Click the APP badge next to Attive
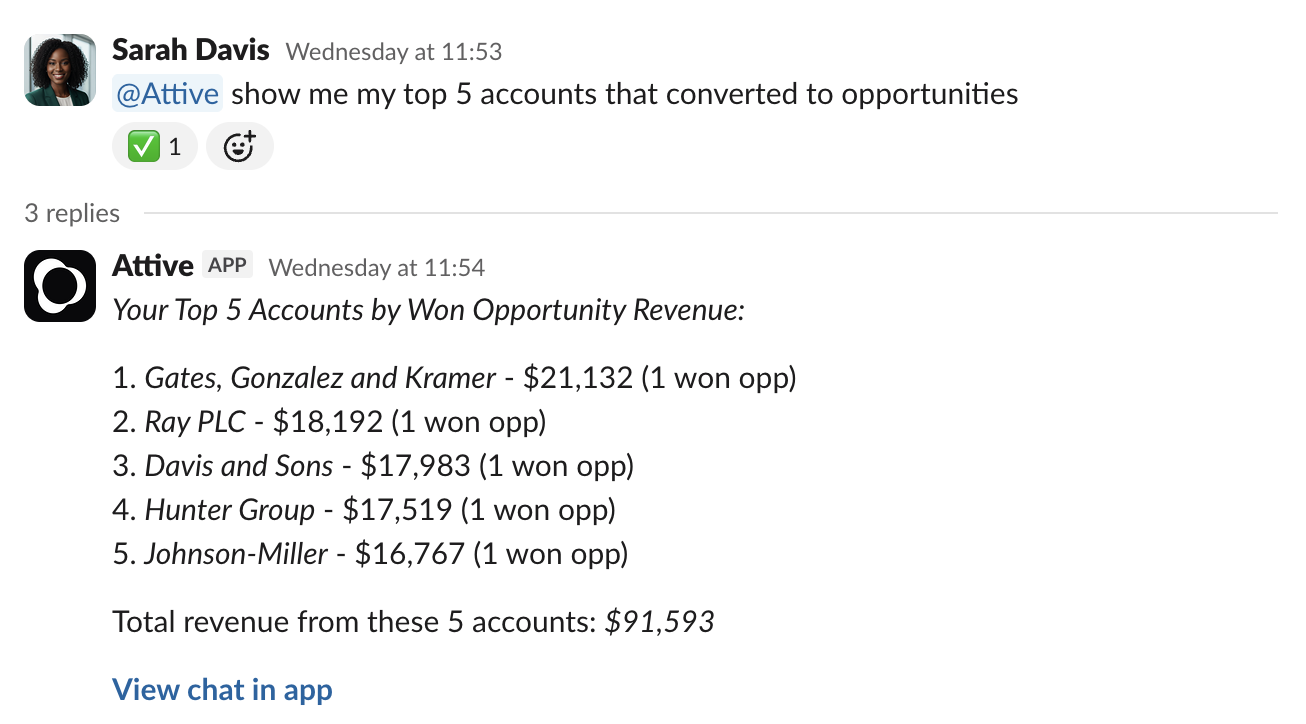This screenshot has width=1306, height=724. coord(228,264)
